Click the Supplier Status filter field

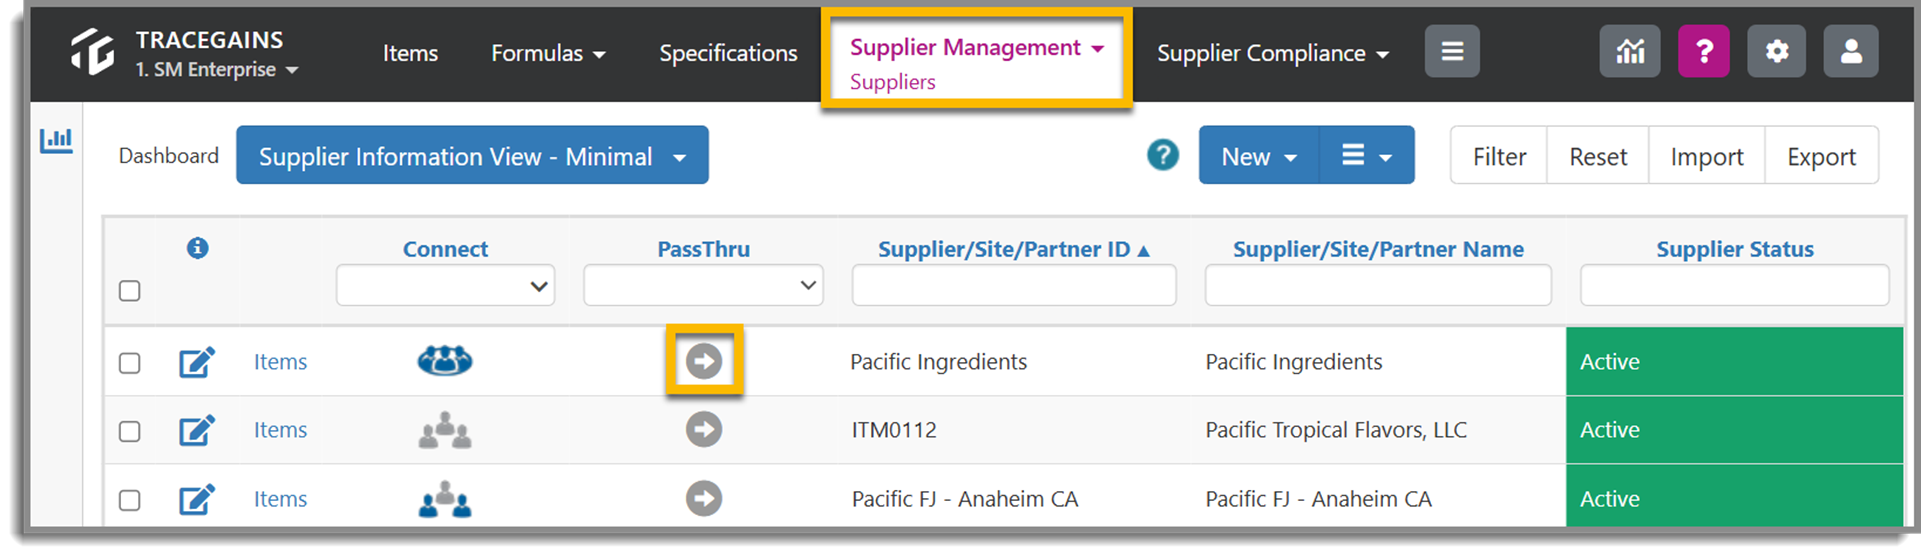(x=1734, y=286)
